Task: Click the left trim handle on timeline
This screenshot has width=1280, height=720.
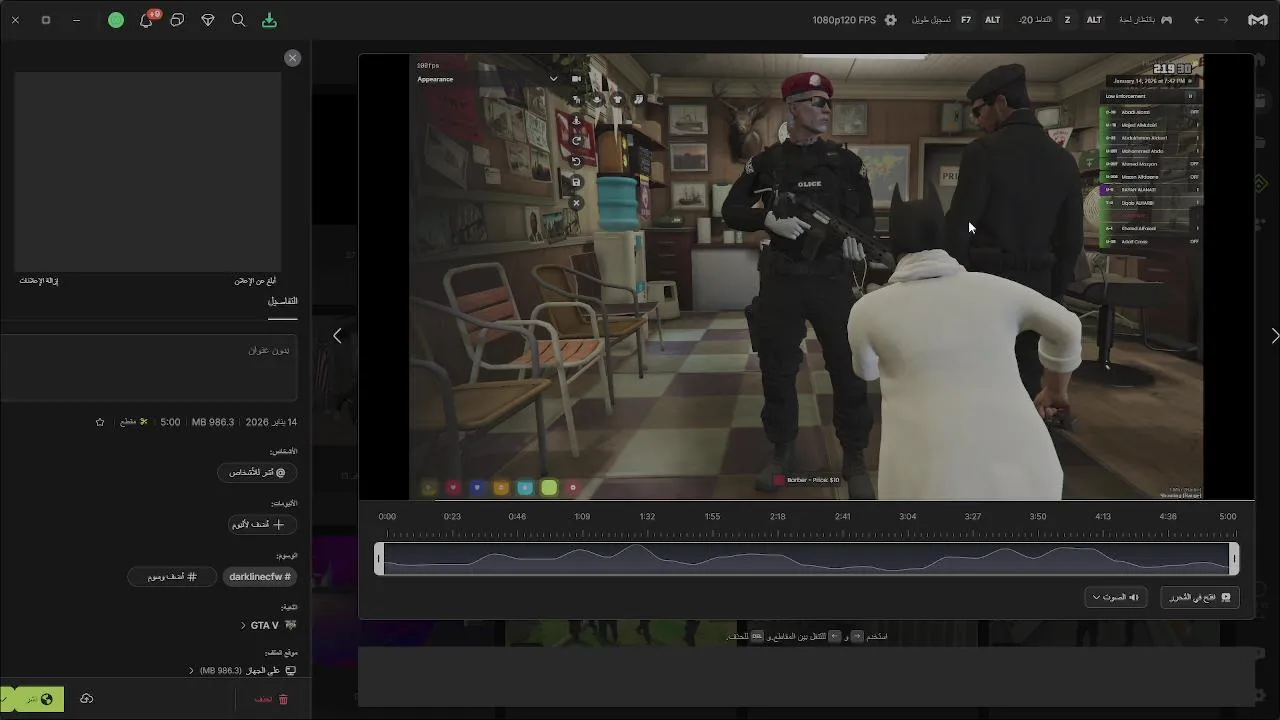Action: pos(378,559)
